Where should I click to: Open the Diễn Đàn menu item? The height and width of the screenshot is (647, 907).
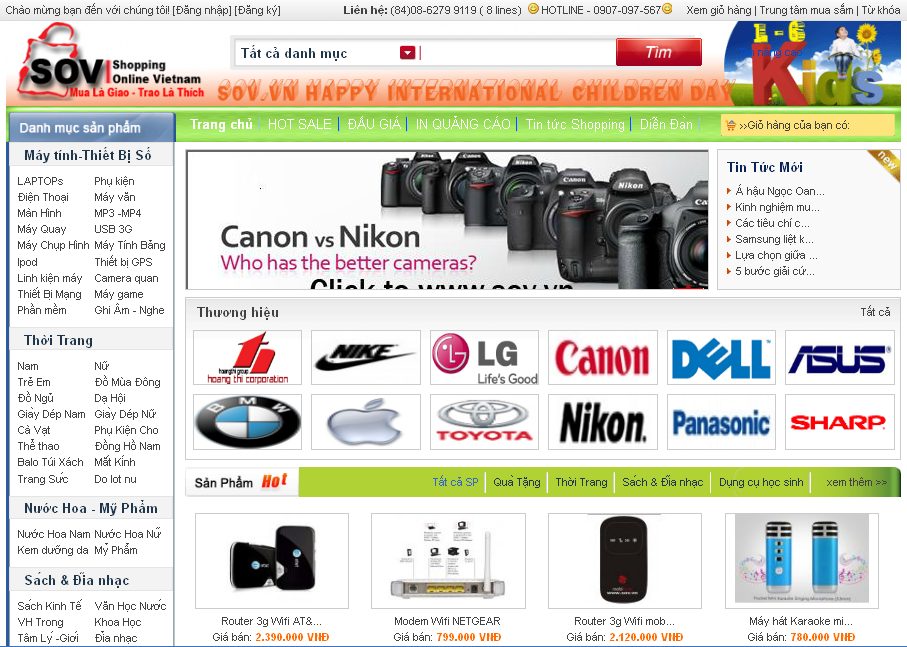(666, 125)
